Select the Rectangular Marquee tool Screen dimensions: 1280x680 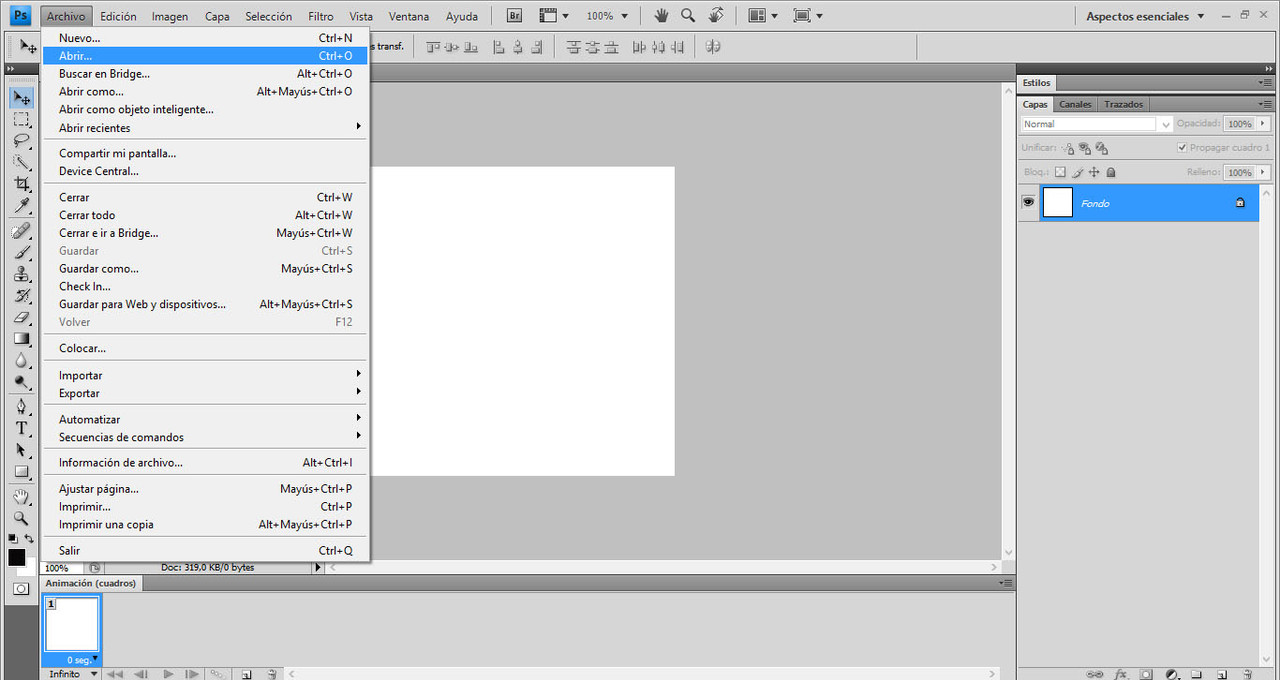[x=21, y=119]
